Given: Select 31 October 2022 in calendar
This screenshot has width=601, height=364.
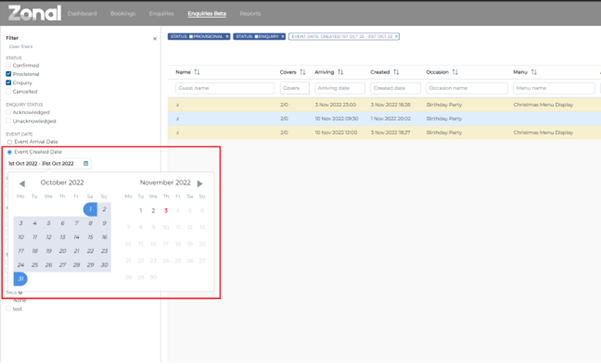Looking at the screenshot, I should point(20,279).
